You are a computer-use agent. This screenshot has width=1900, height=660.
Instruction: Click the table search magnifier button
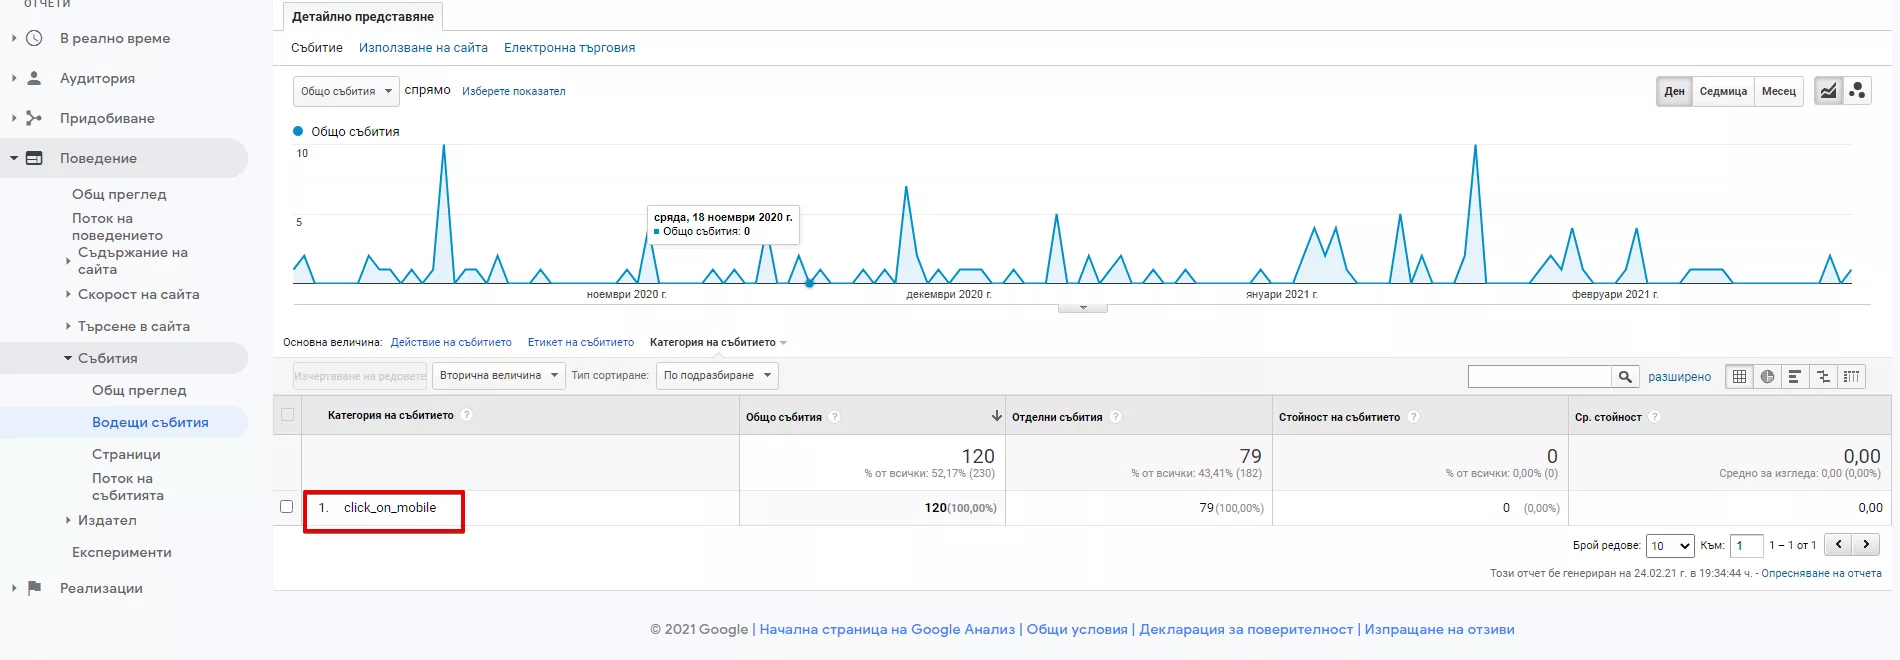(x=1625, y=376)
